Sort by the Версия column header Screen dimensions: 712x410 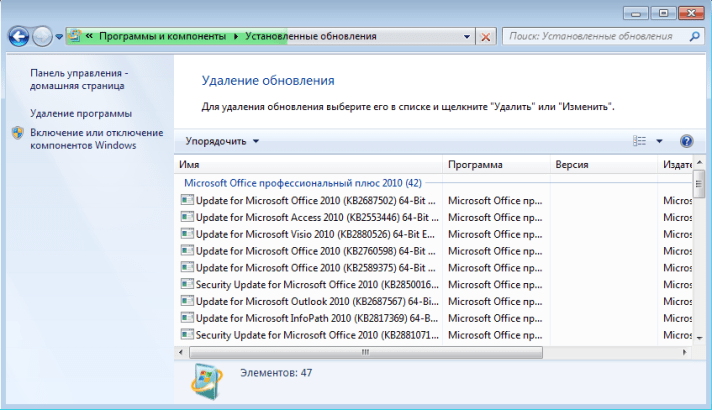(x=603, y=165)
